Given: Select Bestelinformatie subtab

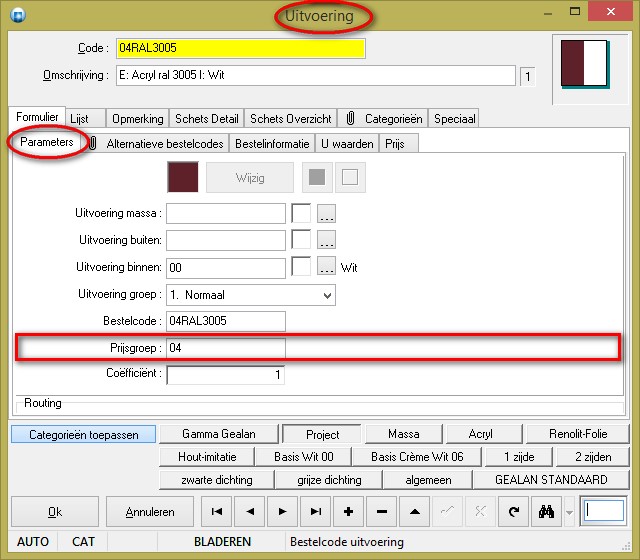Looking at the screenshot, I should point(272,144).
